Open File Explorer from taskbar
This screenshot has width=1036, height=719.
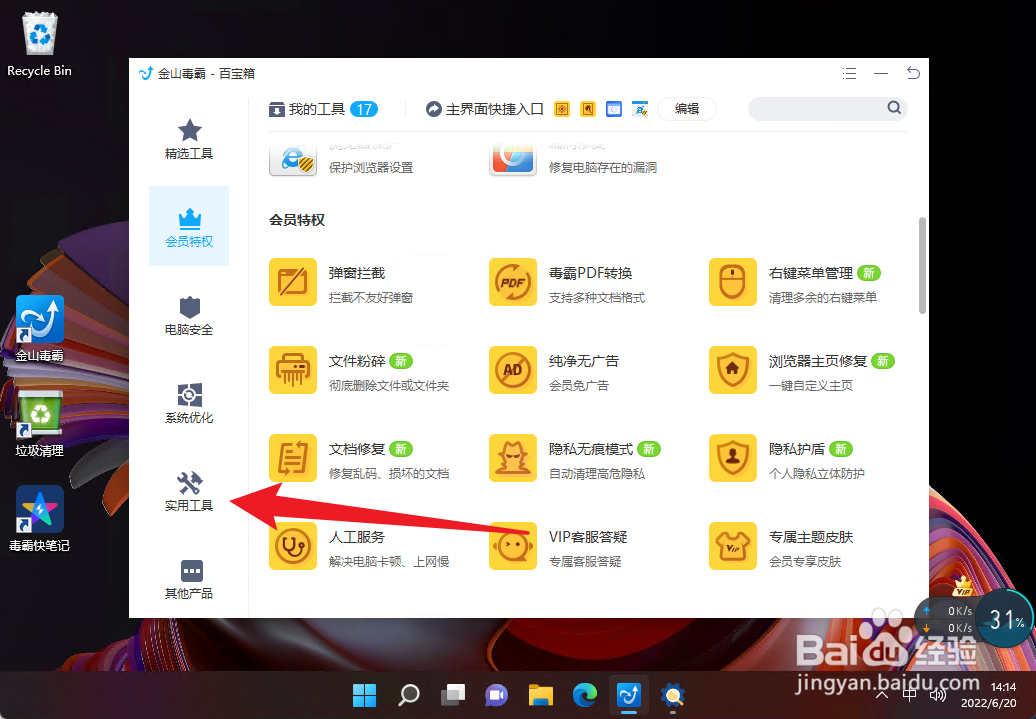pos(540,695)
